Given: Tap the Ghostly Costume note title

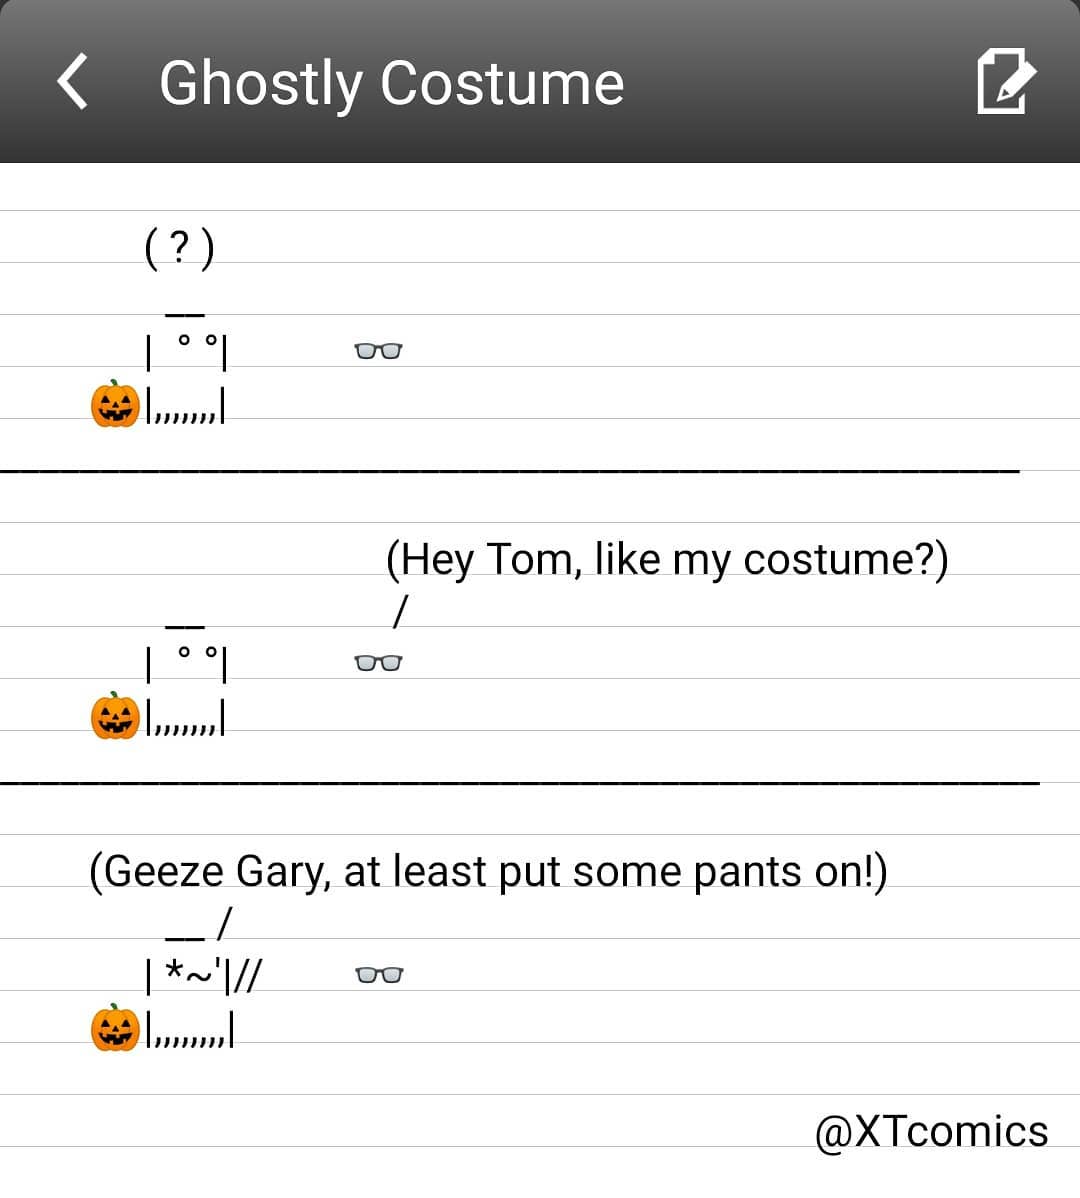Looking at the screenshot, I should click(391, 83).
